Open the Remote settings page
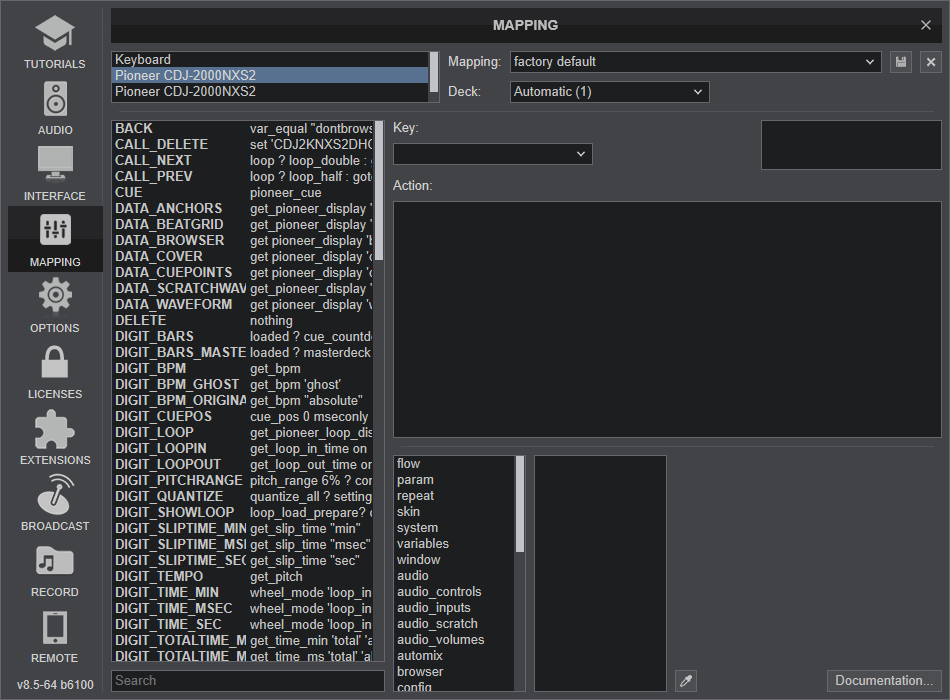Image resolution: width=950 pixels, height=700 pixels. click(x=55, y=636)
